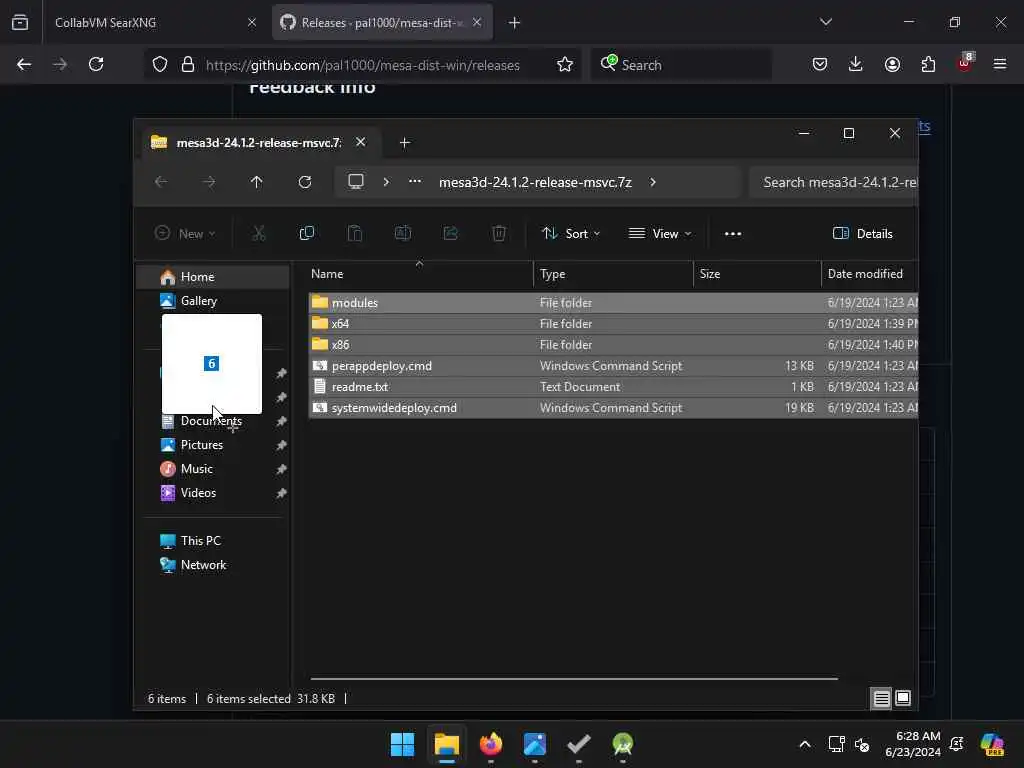1024x768 pixels.
Task: Open the See more ellipsis in Explorer toolbar
Action: click(733, 234)
